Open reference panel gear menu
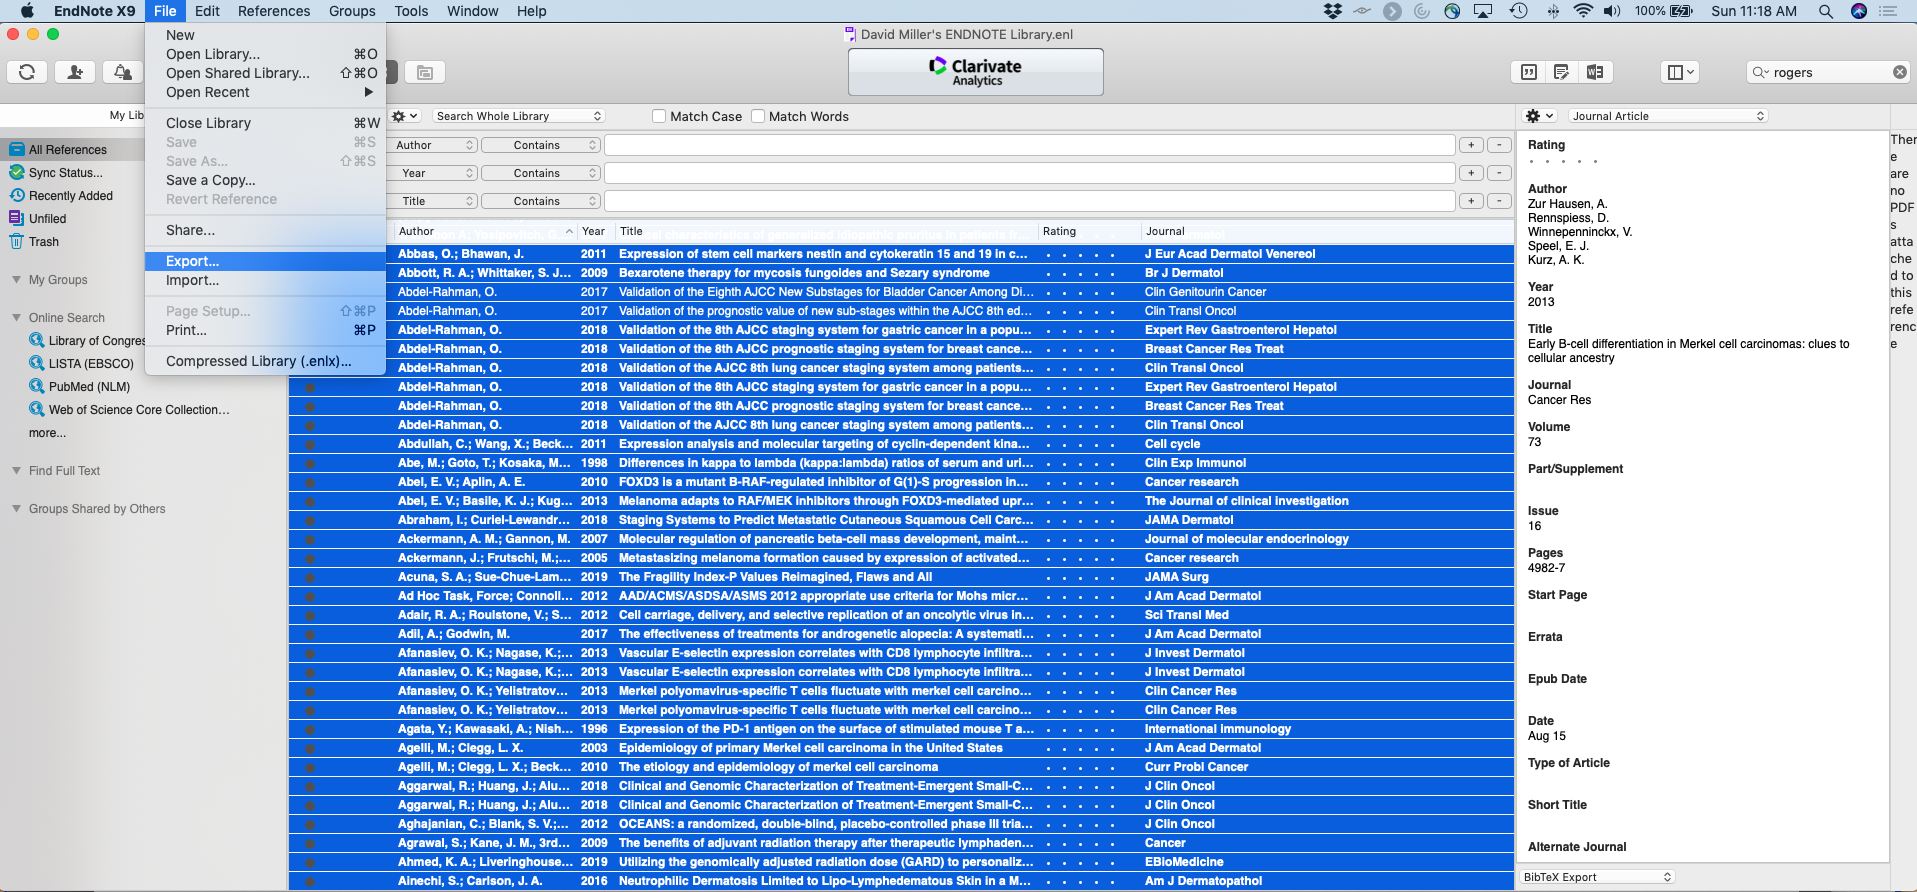 pyautogui.click(x=1540, y=116)
